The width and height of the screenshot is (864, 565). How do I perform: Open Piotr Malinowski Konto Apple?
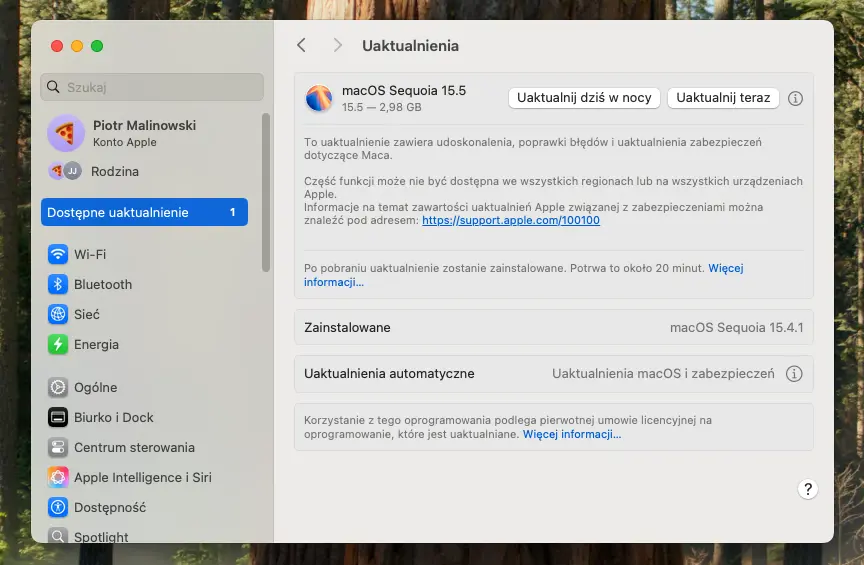[x=144, y=133]
